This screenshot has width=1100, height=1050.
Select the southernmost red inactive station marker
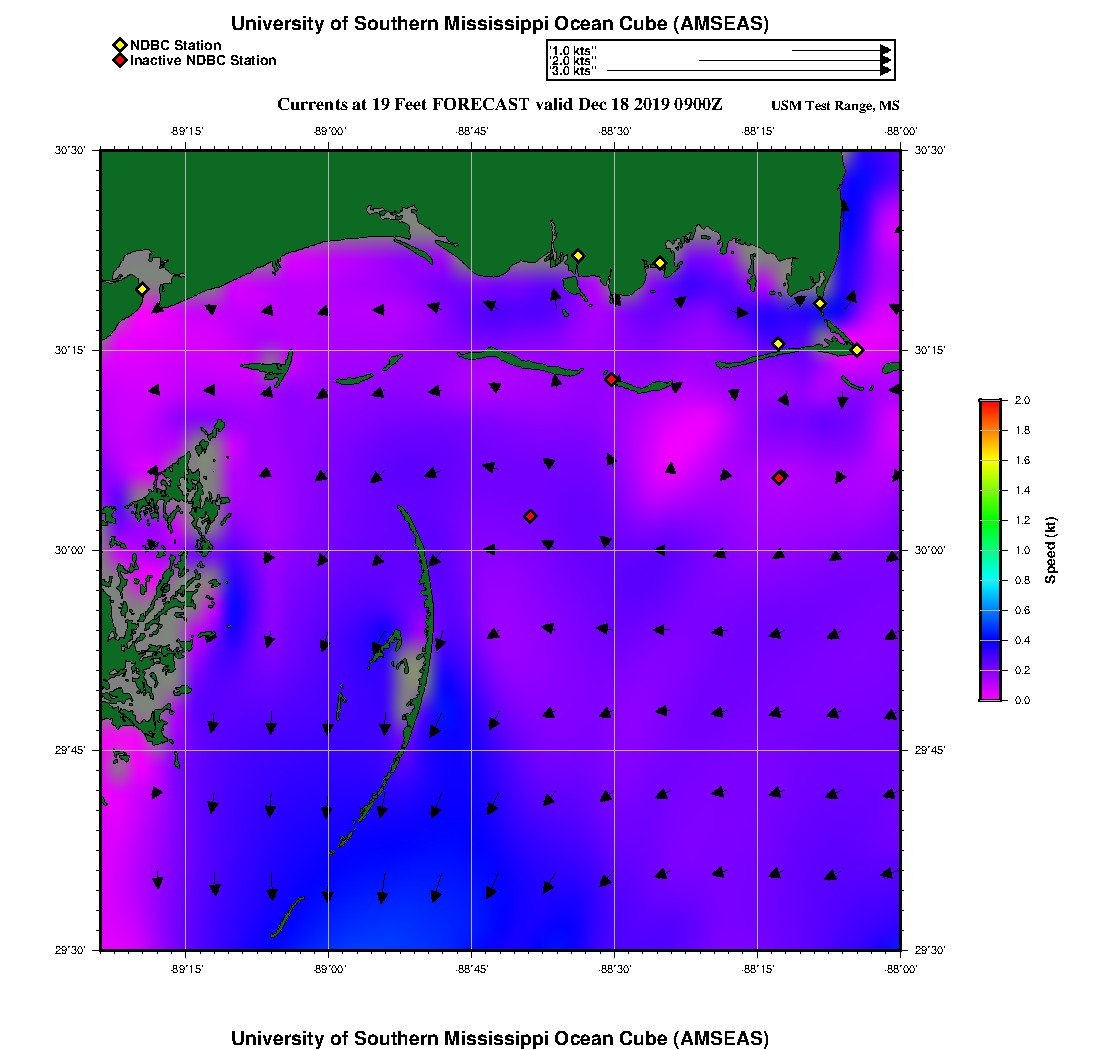(x=530, y=516)
